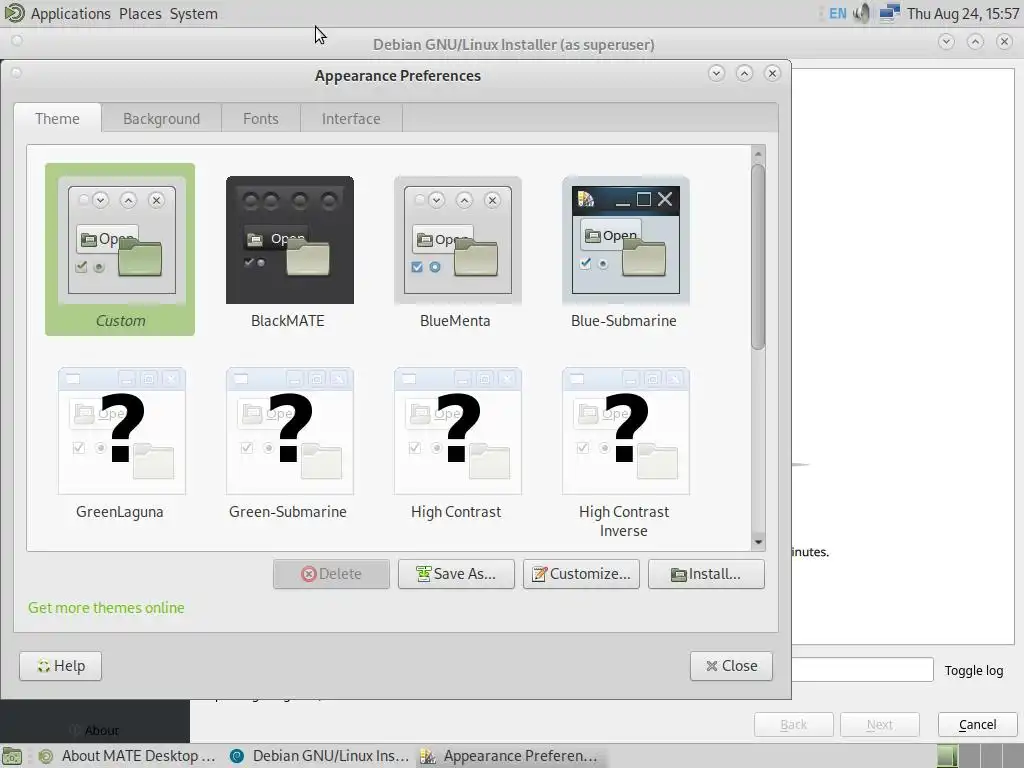Open the volume control icon
The image size is (1024, 768).
(862, 13)
